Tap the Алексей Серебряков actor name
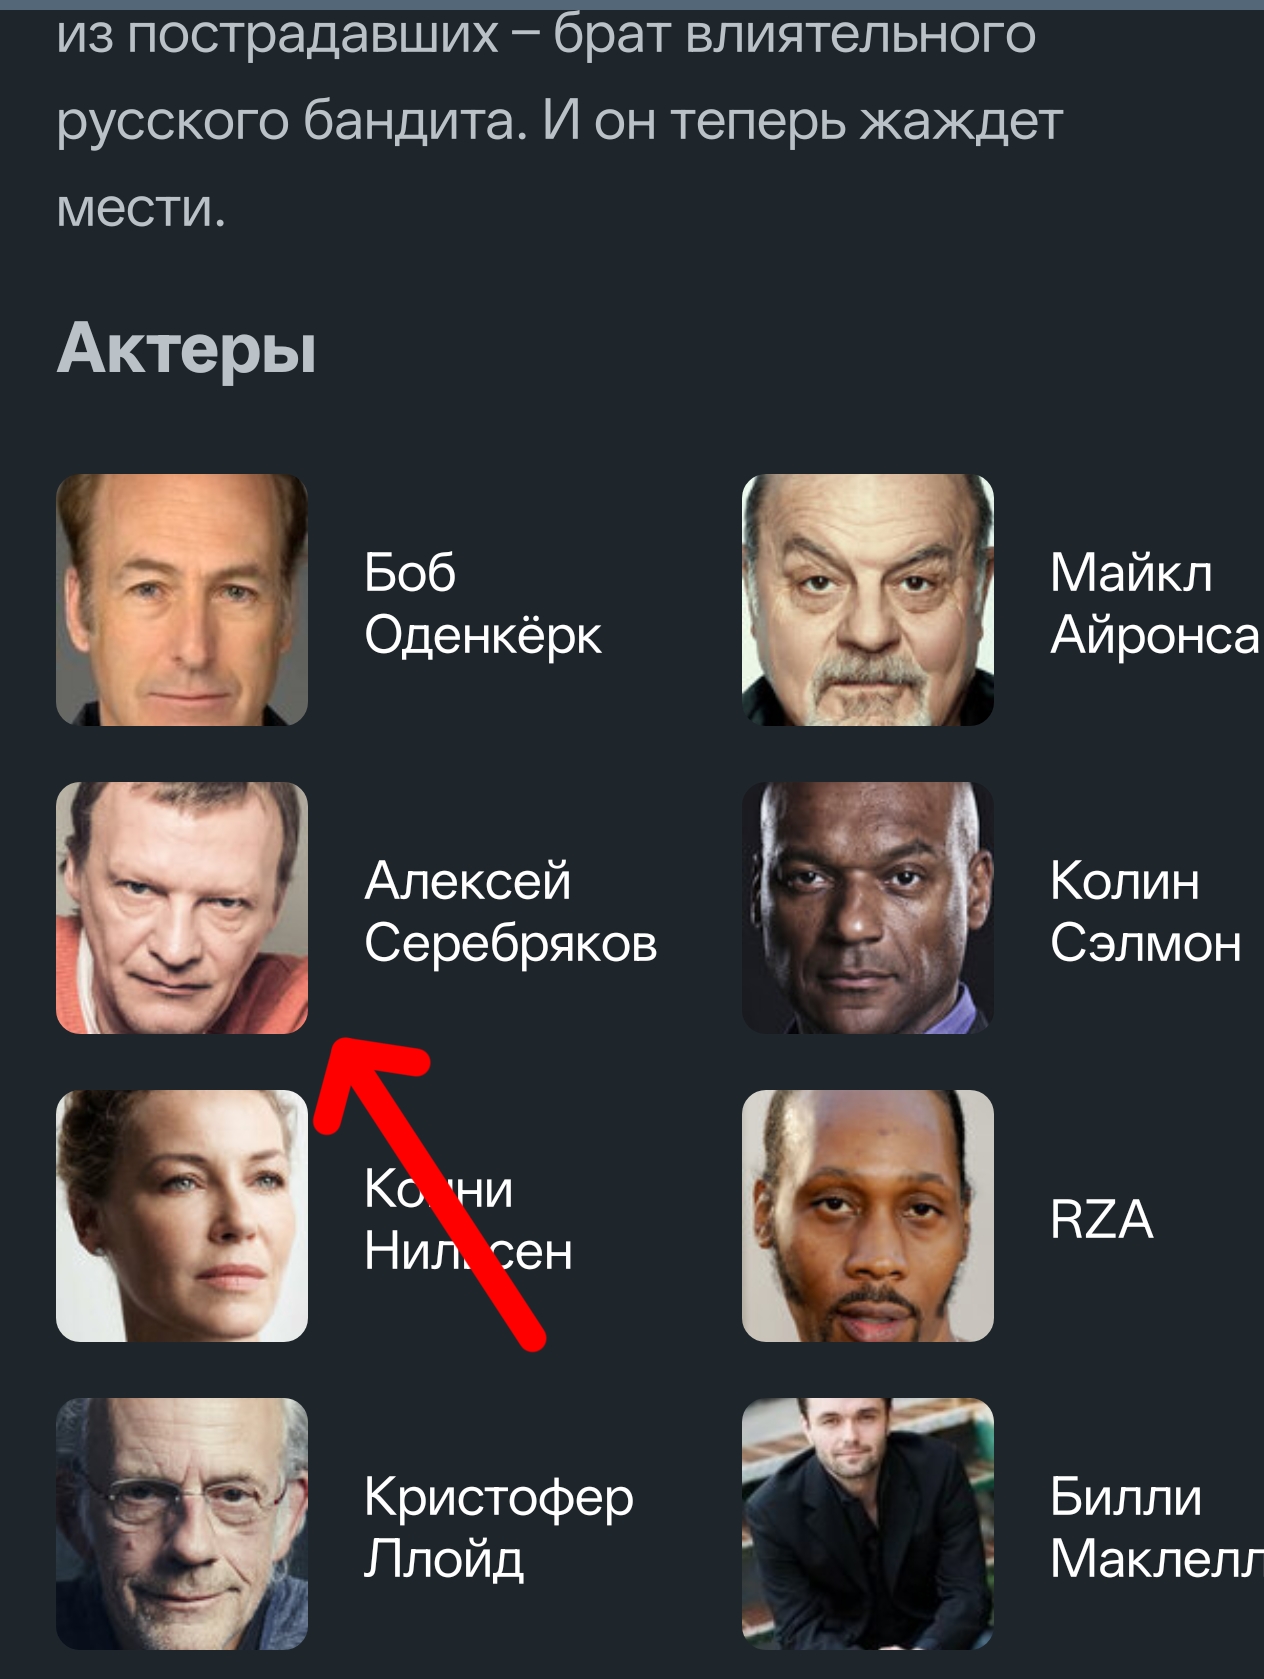The image size is (1264, 1679). tap(511, 911)
